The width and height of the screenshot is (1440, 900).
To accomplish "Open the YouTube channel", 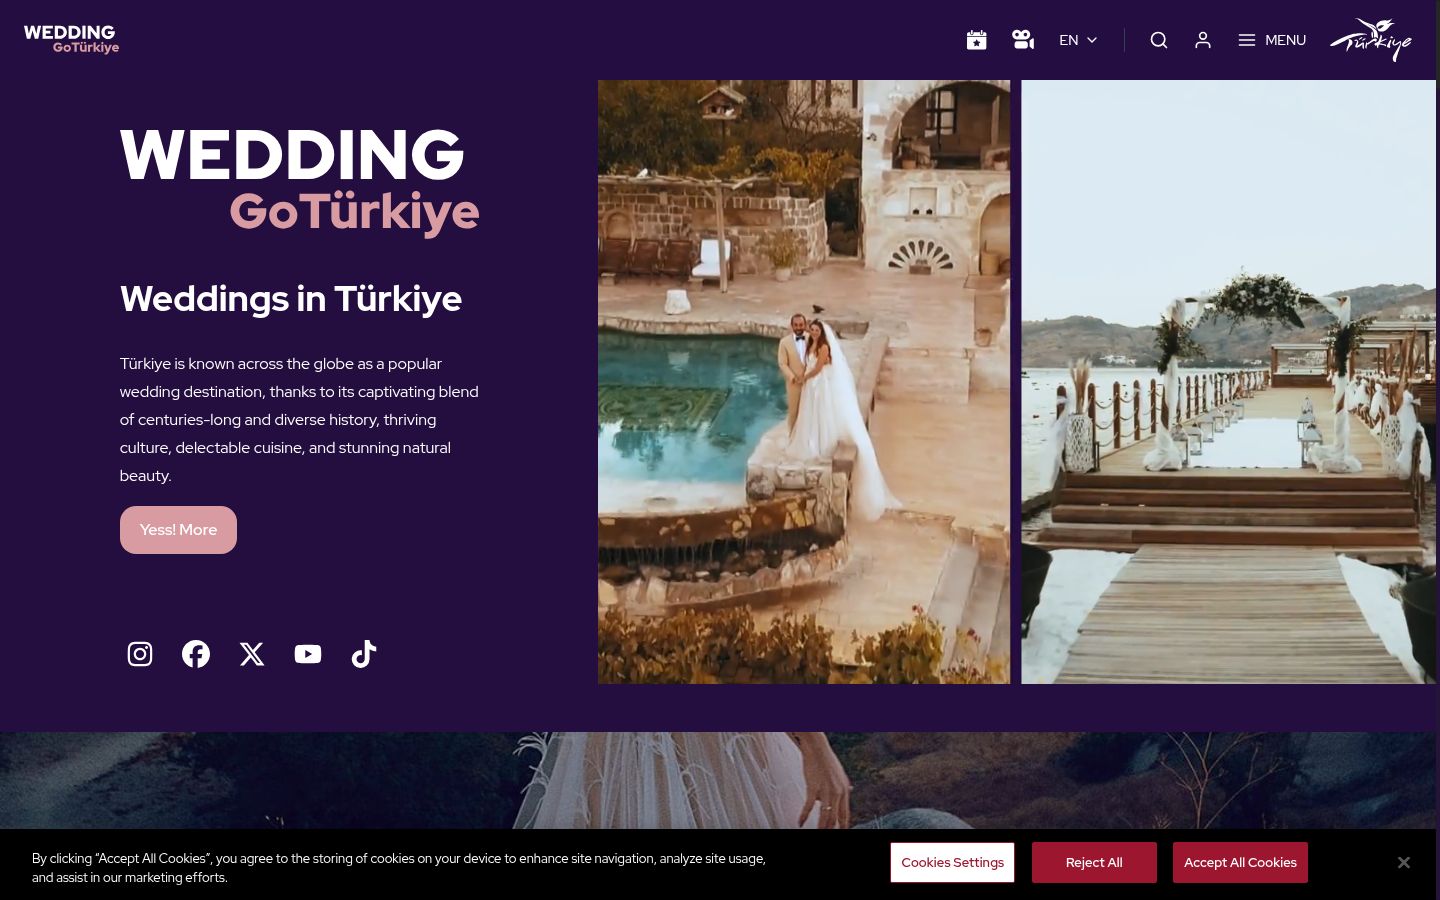I will tap(308, 654).
